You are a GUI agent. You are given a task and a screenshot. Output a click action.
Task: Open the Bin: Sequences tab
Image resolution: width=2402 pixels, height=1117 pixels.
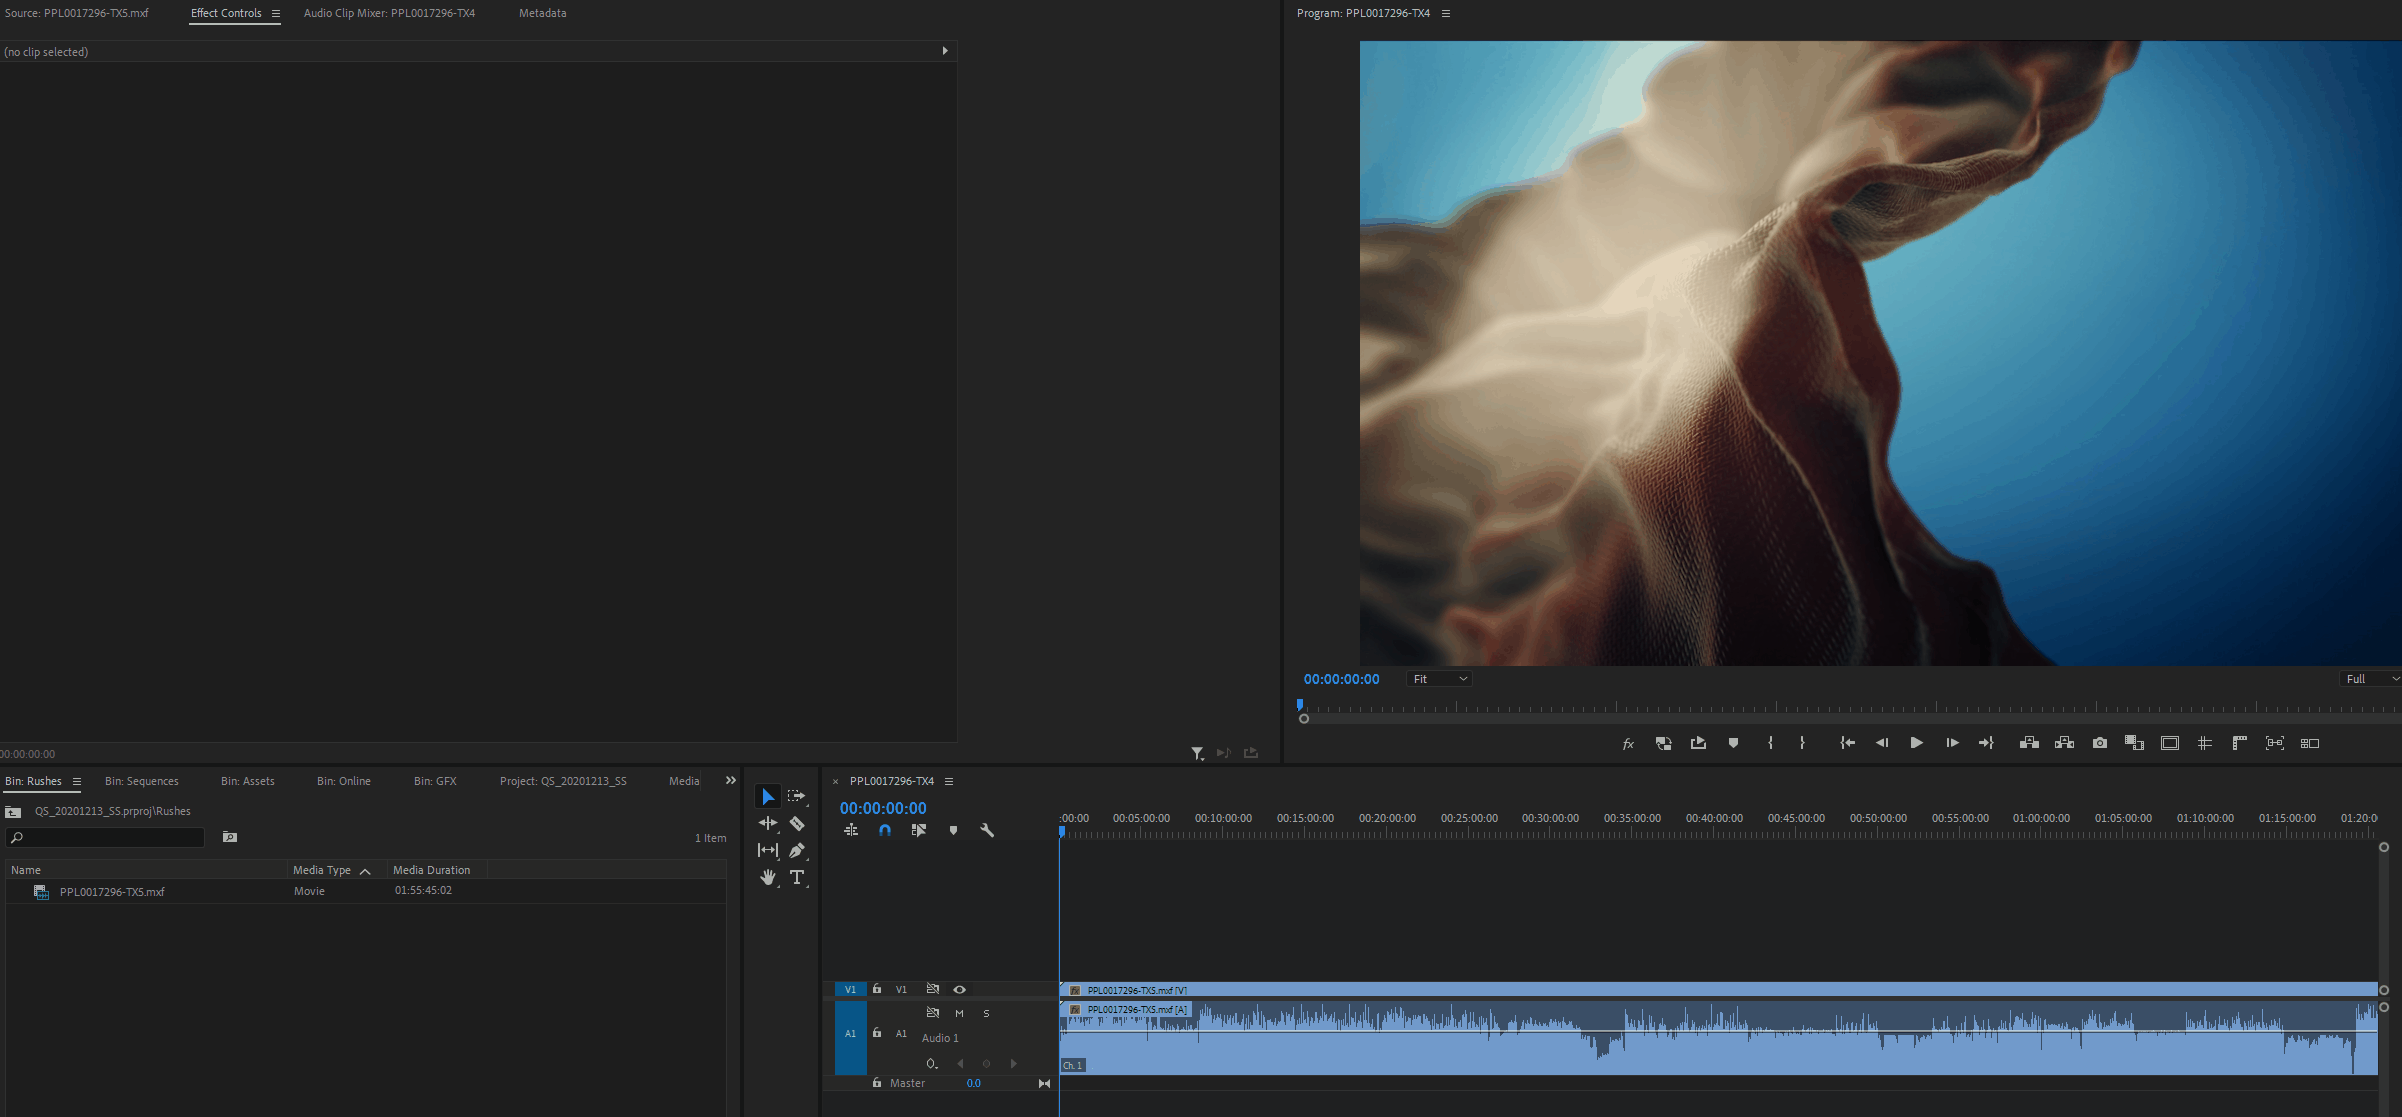[142, 781]
